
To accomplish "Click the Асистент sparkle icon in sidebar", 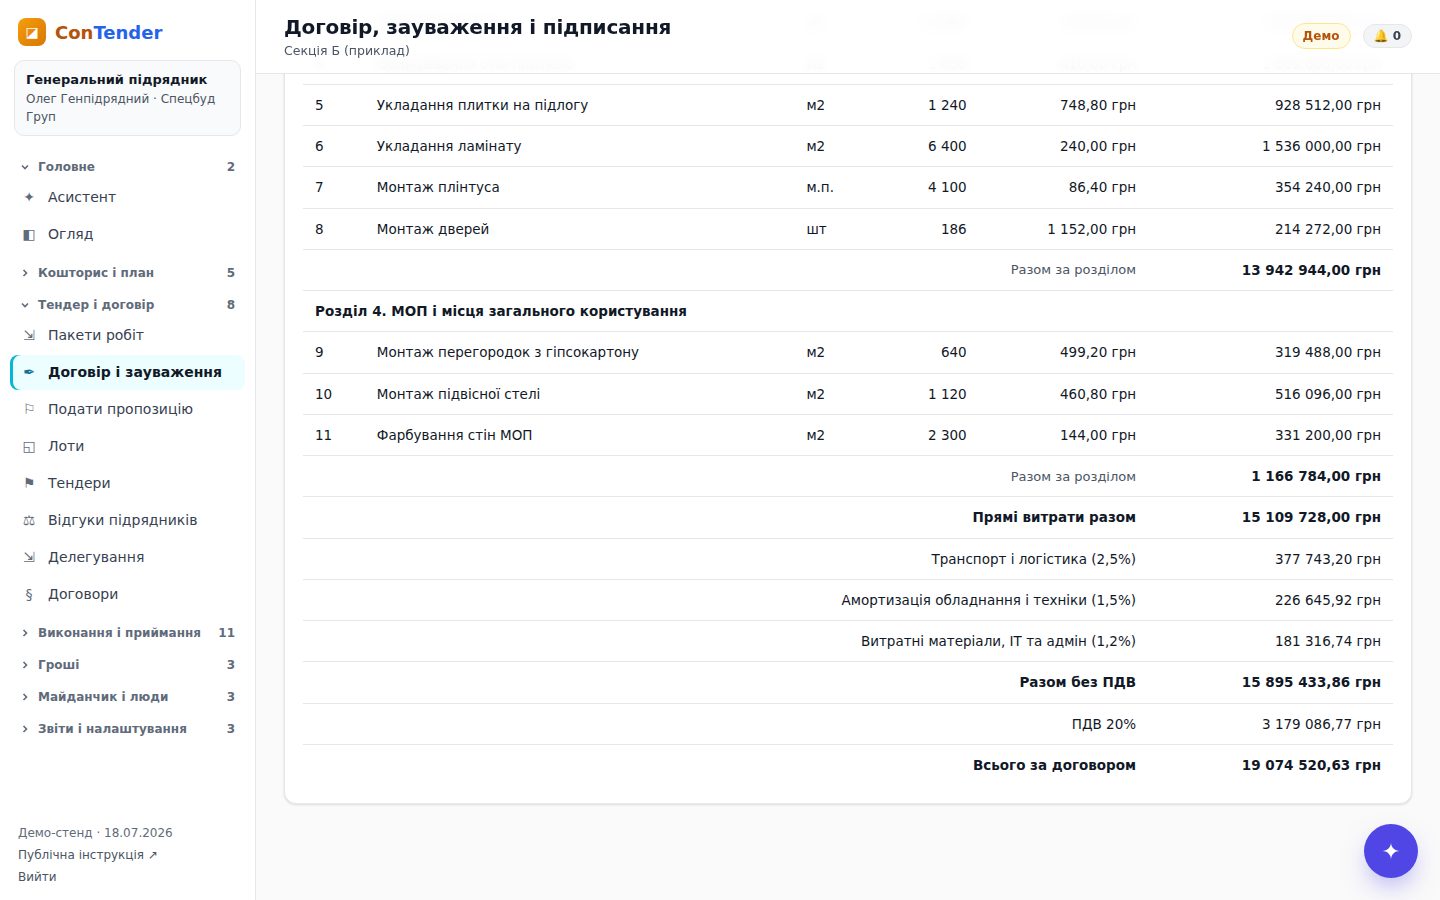I will click(29, 197).
